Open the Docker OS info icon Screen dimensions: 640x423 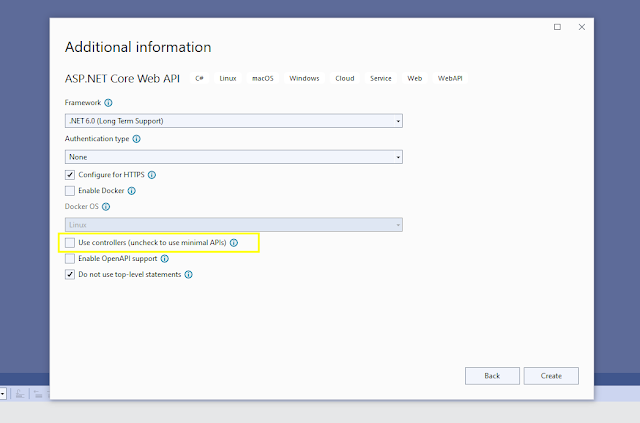click(x=106, y=207)
